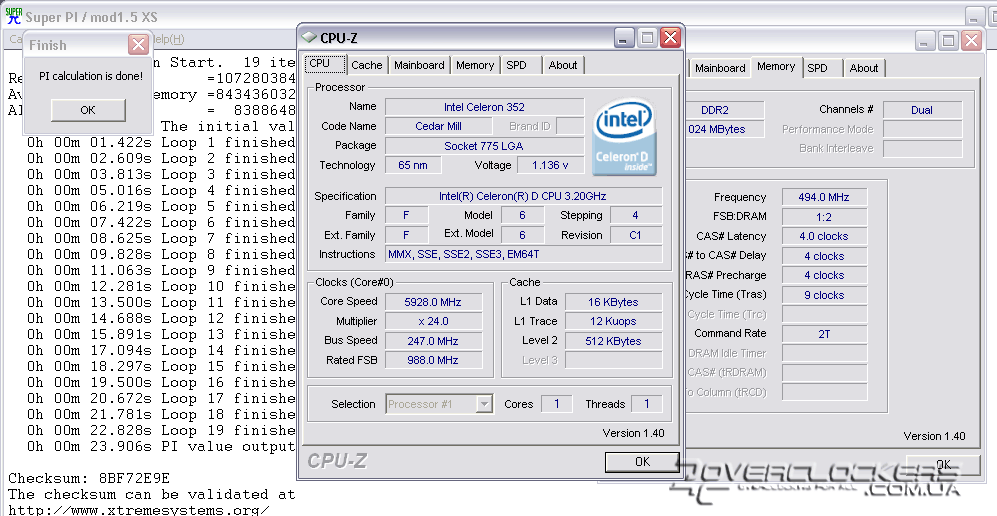
Task: Click the Technology value 65 nm
Action: point(412,165)
